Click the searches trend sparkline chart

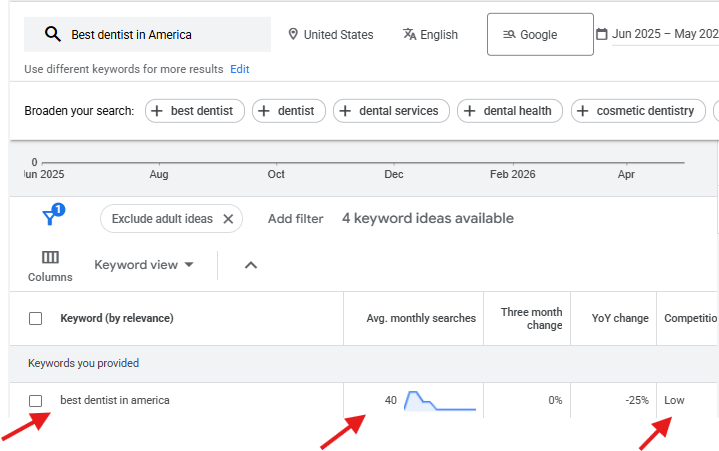(x=440, y=401)
